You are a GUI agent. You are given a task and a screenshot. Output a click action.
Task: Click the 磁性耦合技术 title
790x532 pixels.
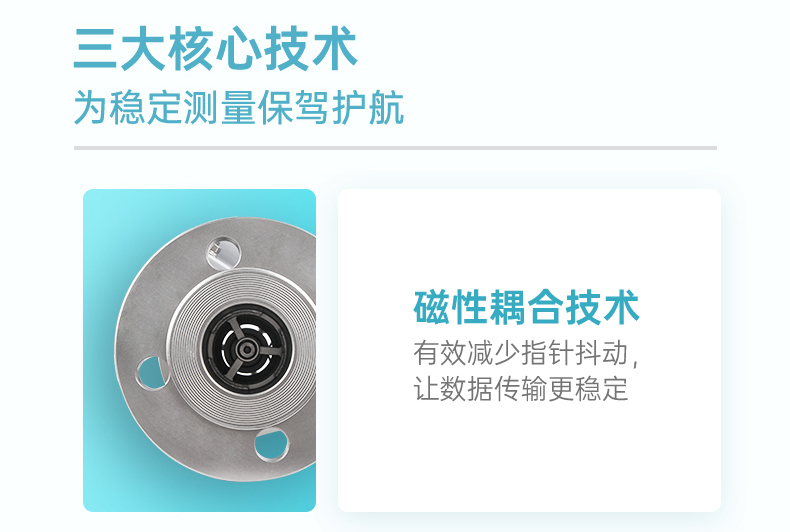(x=526, y=307)
